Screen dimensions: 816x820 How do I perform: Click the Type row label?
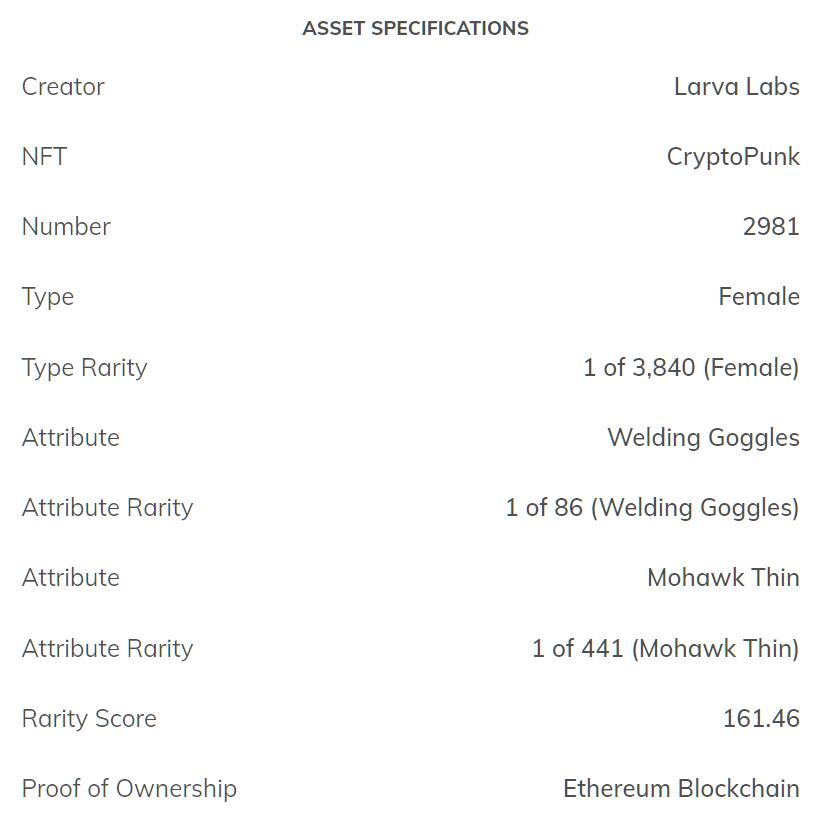48,297
